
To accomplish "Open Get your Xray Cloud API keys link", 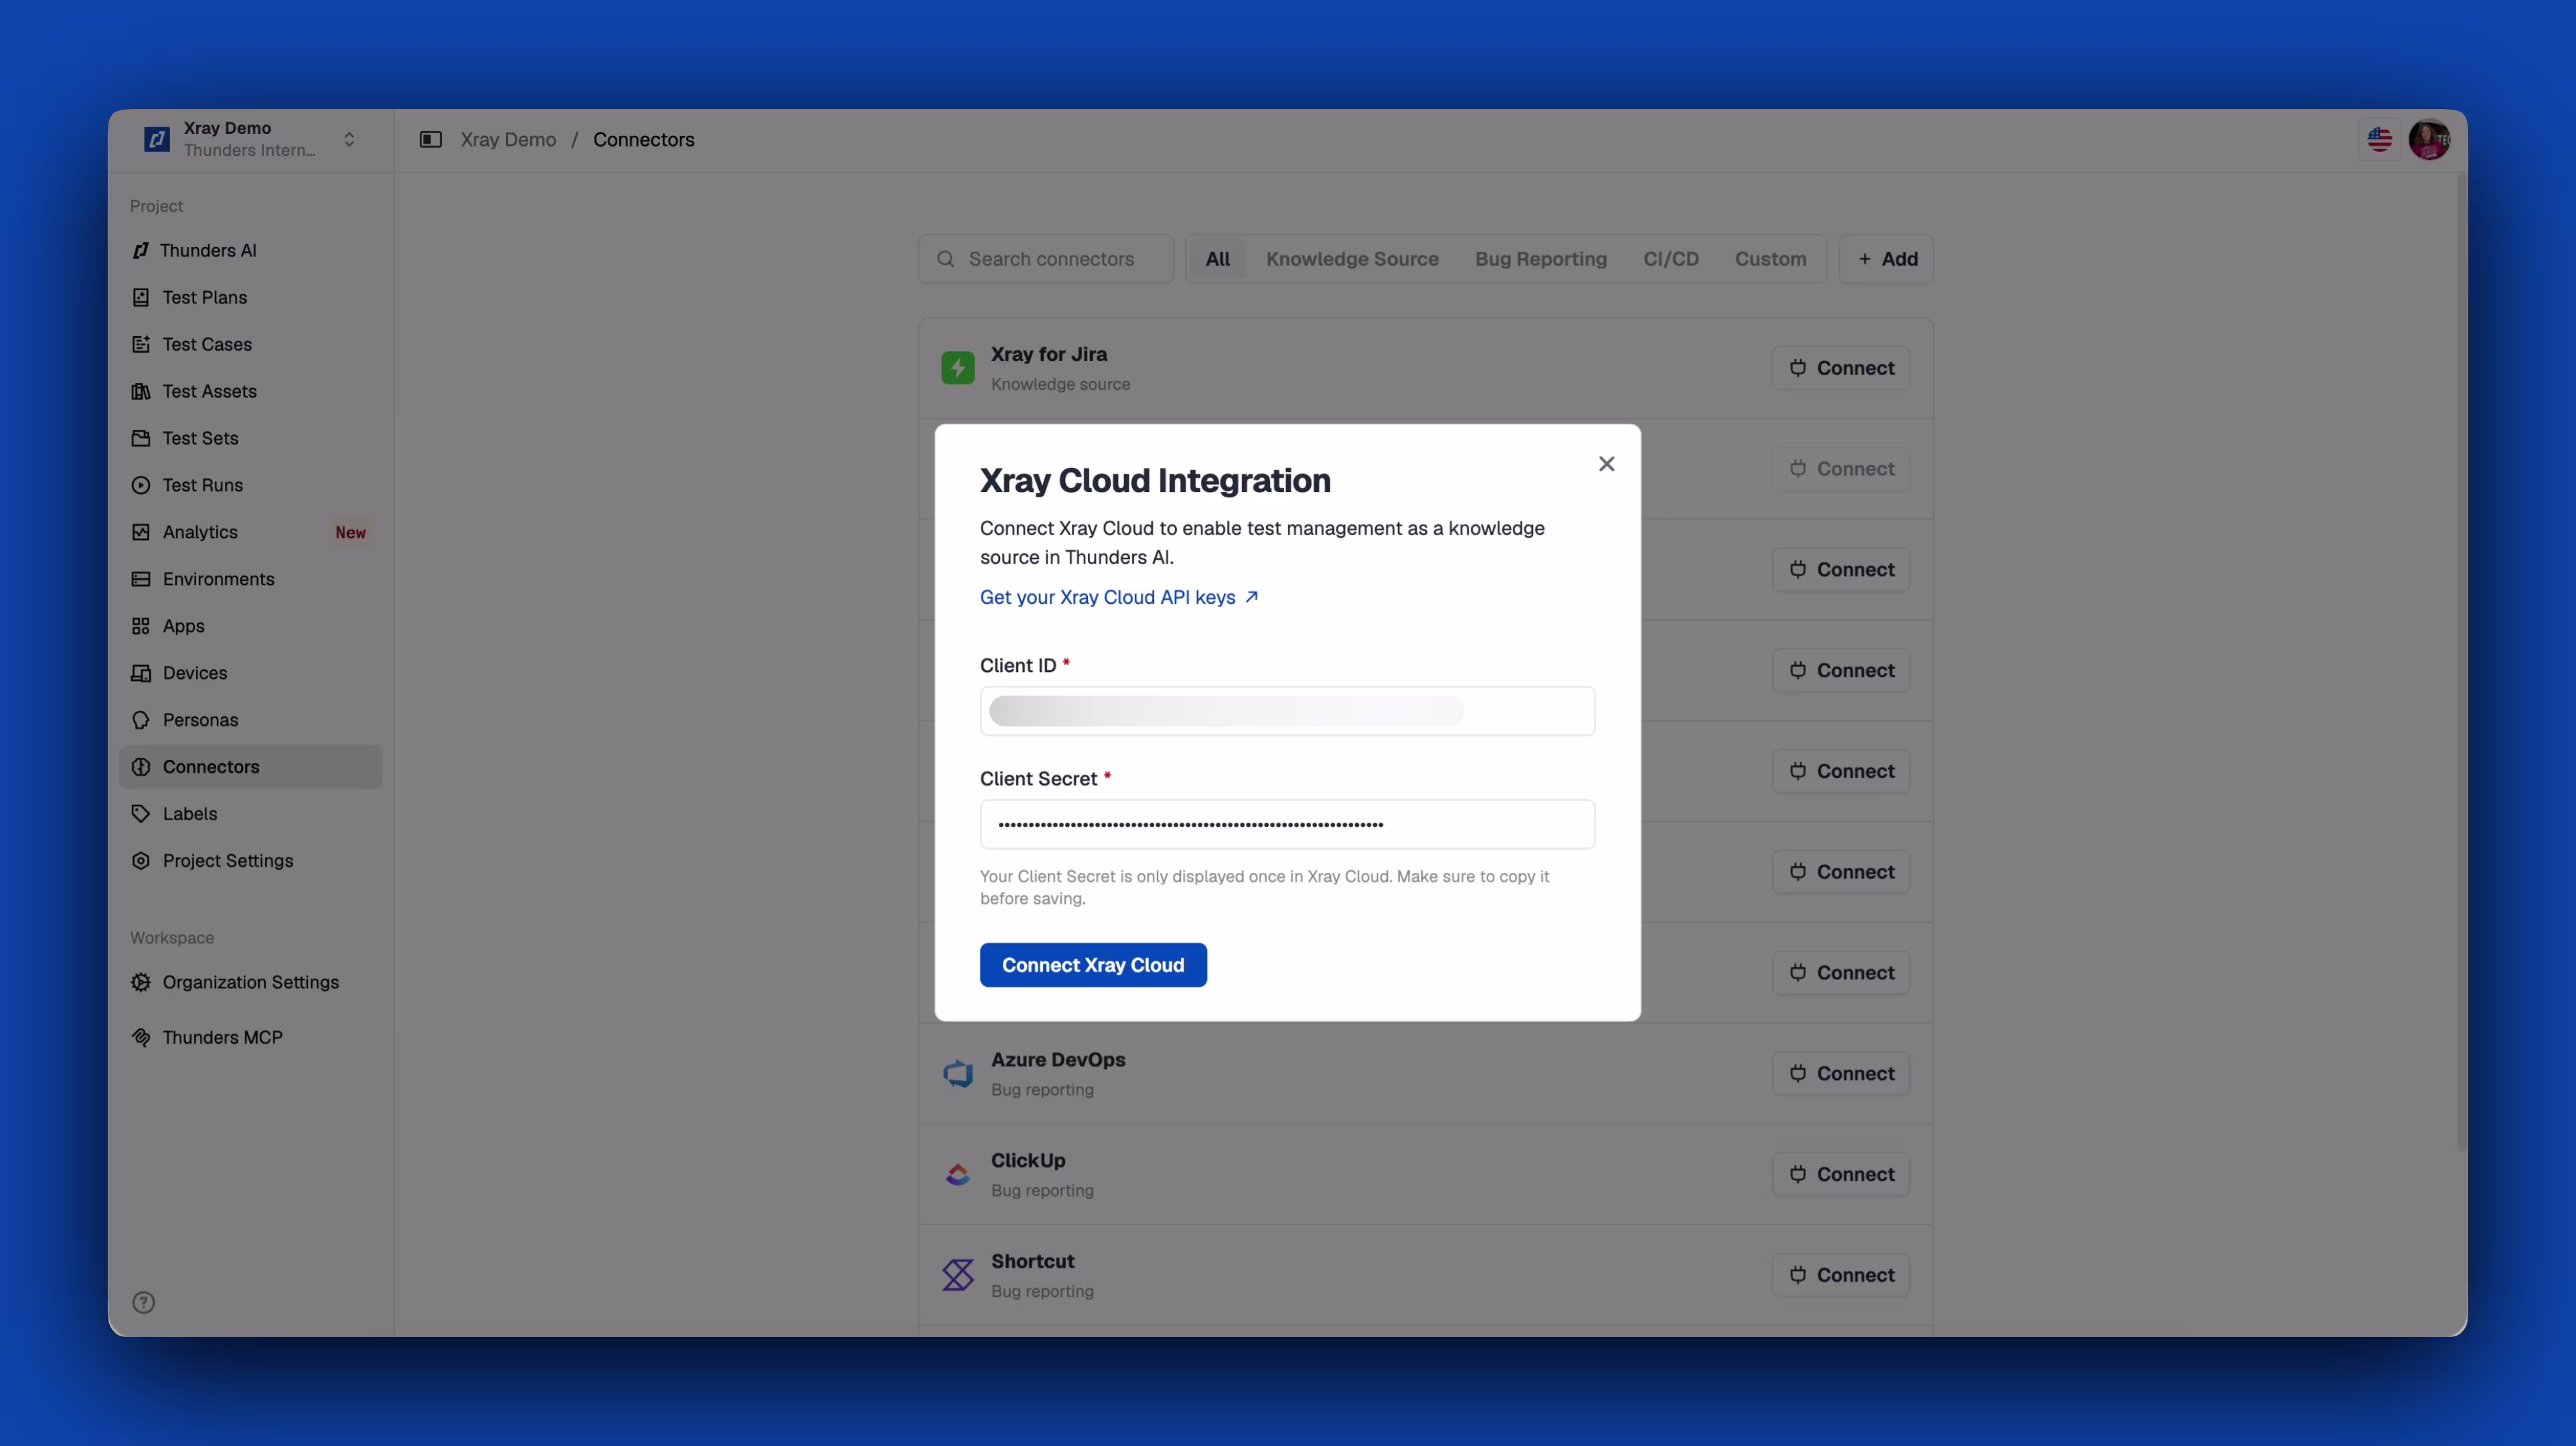I will tap(1119, 597).
